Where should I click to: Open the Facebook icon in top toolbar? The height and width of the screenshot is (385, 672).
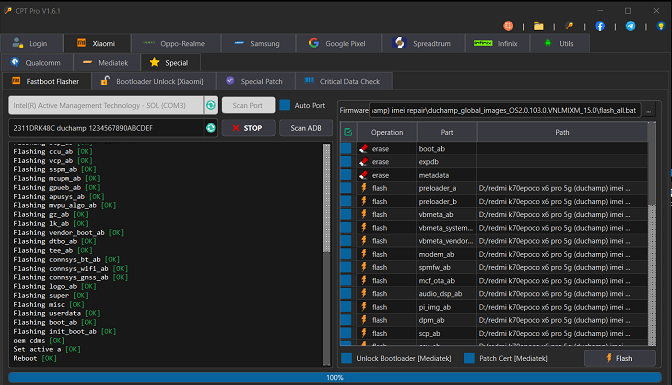tap(600, 26)
